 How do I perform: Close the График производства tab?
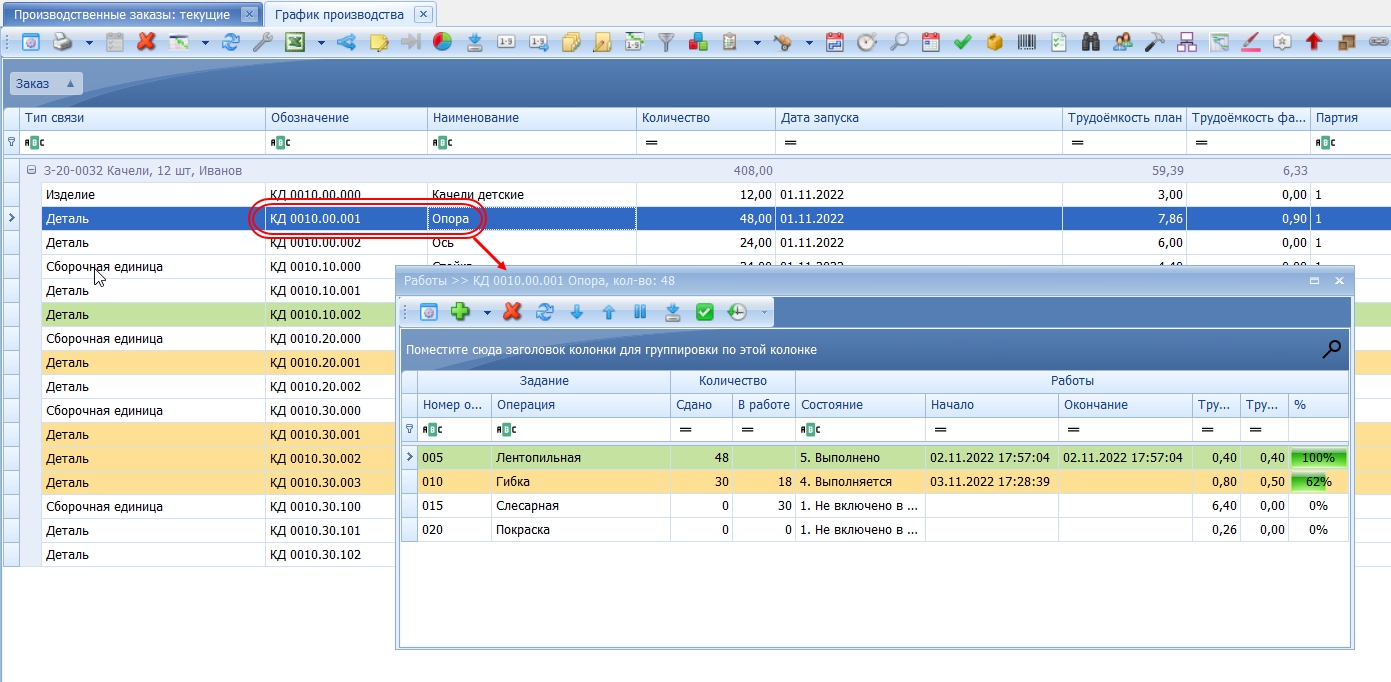pos(424,15)
